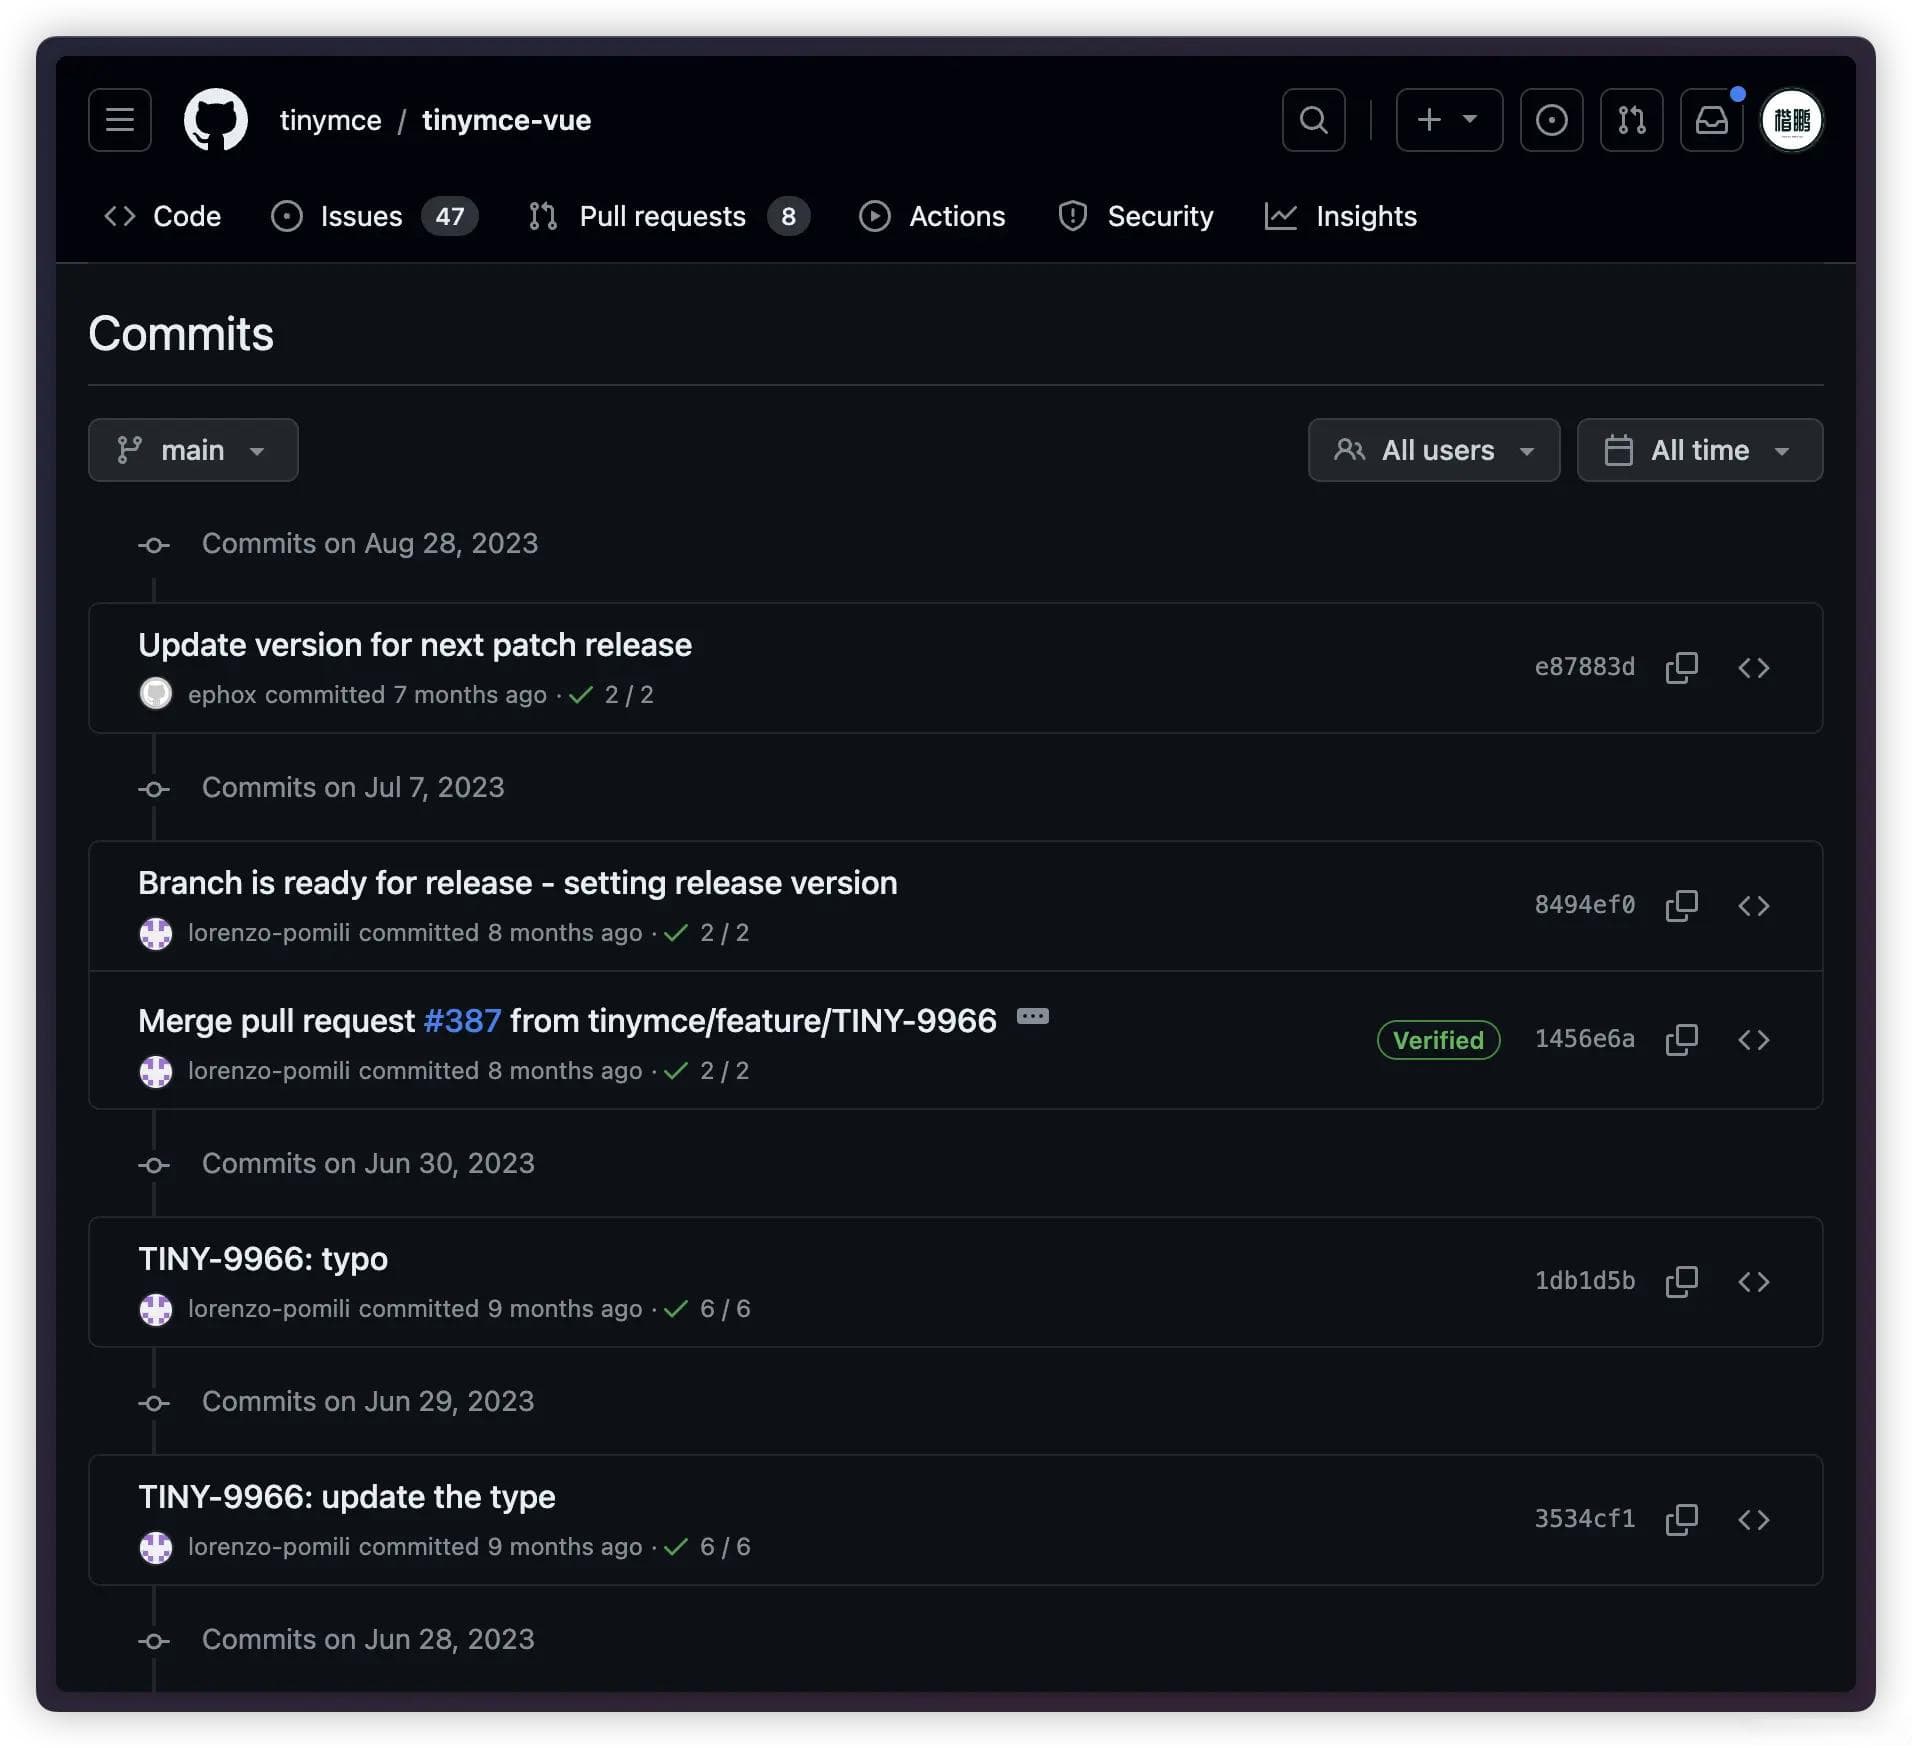Copy full SHA for commit 8494ef0
Screen dimensions: 1912x1748
tap(1681, 905)
